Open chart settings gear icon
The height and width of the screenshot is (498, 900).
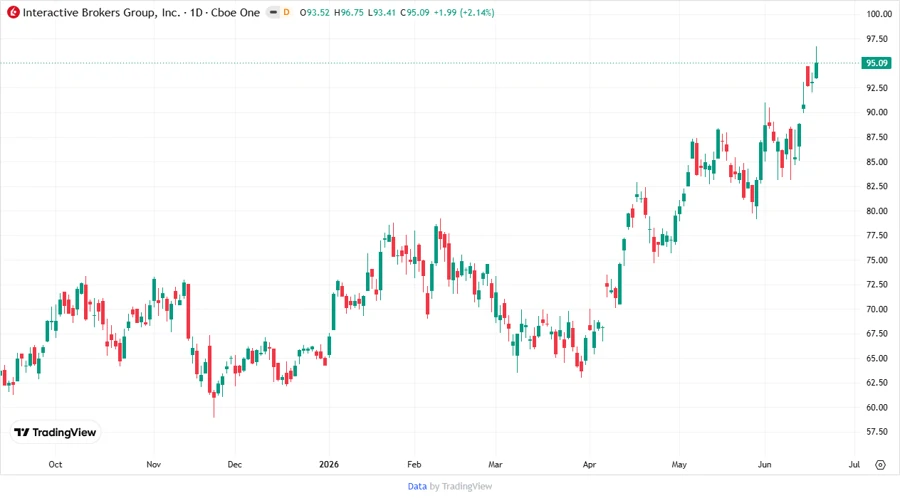tap(880, 465)
